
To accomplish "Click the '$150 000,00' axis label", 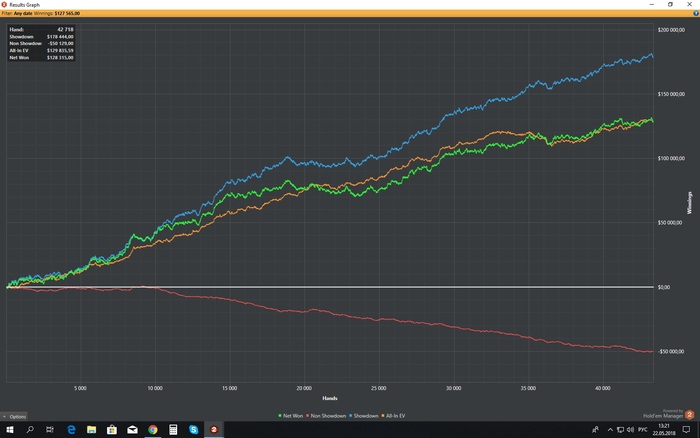I will coord(671,94).
